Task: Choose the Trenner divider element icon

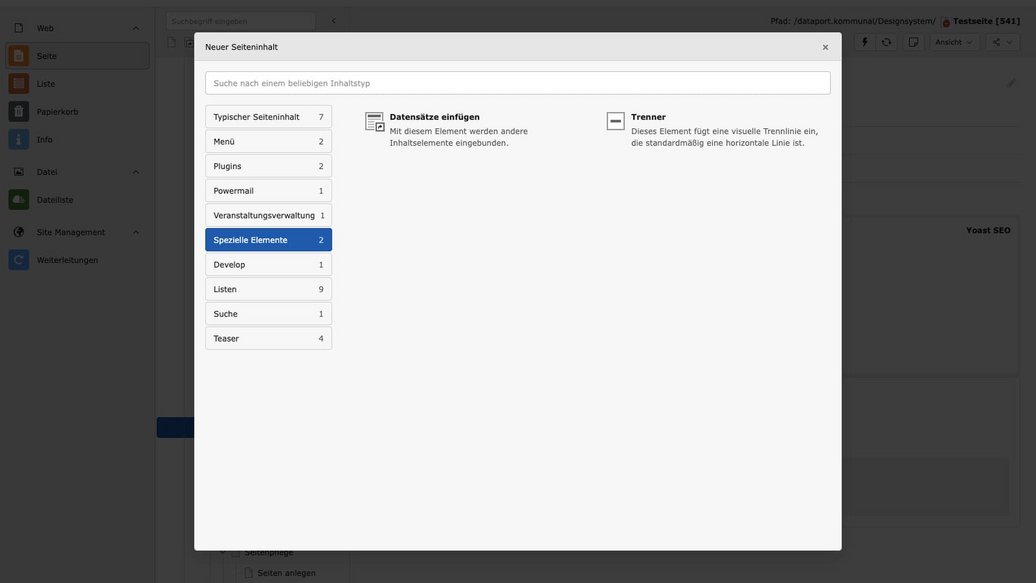Action: [x=616, y=122]
